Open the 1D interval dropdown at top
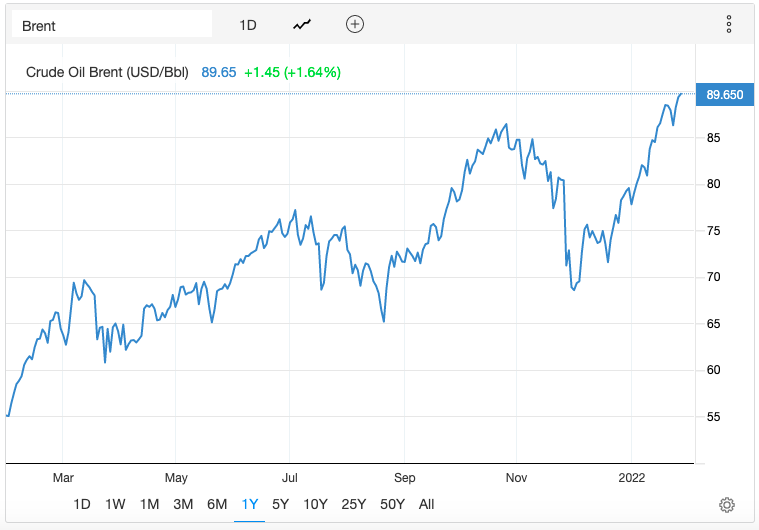 248,25
